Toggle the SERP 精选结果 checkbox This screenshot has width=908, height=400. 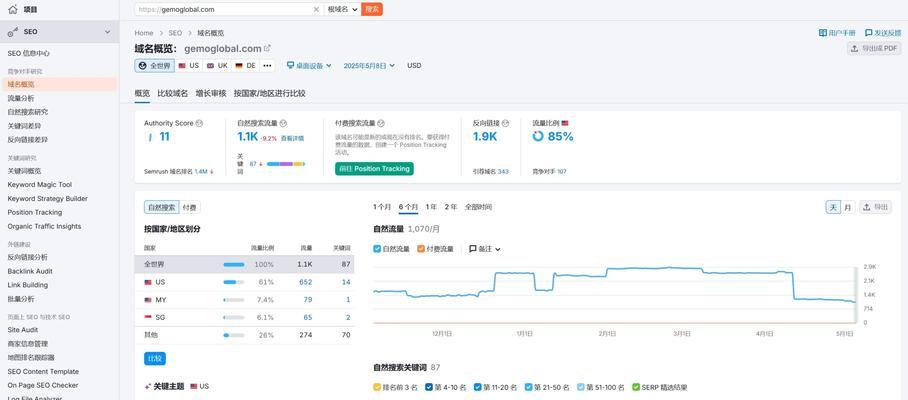[636, 387]
